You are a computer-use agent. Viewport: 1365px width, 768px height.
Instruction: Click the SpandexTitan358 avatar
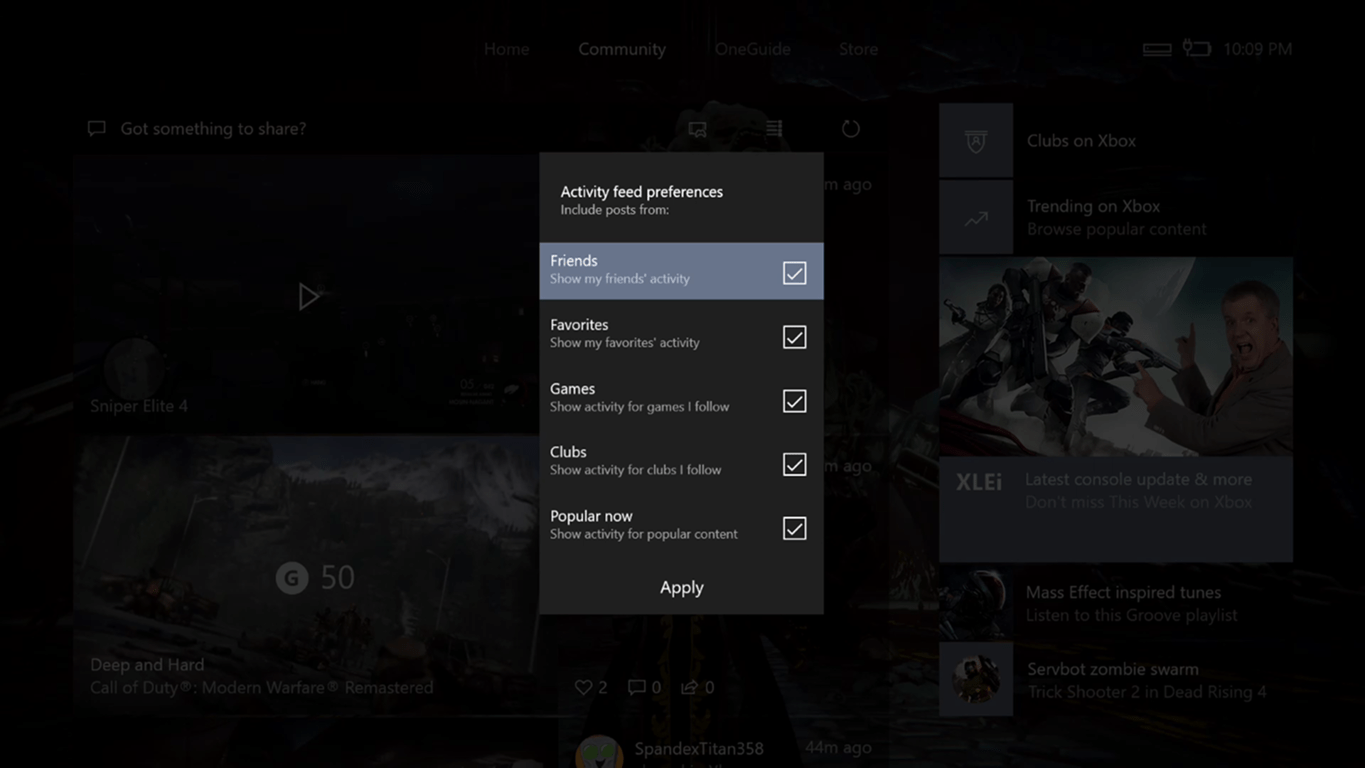click(x=599, y=752)
